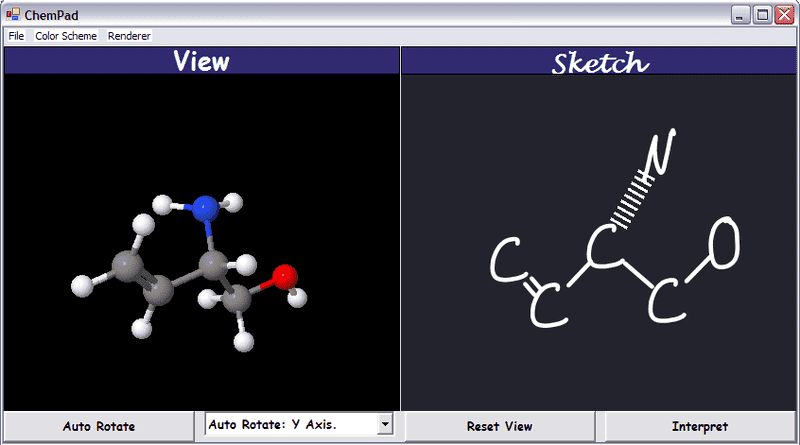The height and width of the screenshot is (445, 800).
Task: Open the File menu
Action: [16, 36]
